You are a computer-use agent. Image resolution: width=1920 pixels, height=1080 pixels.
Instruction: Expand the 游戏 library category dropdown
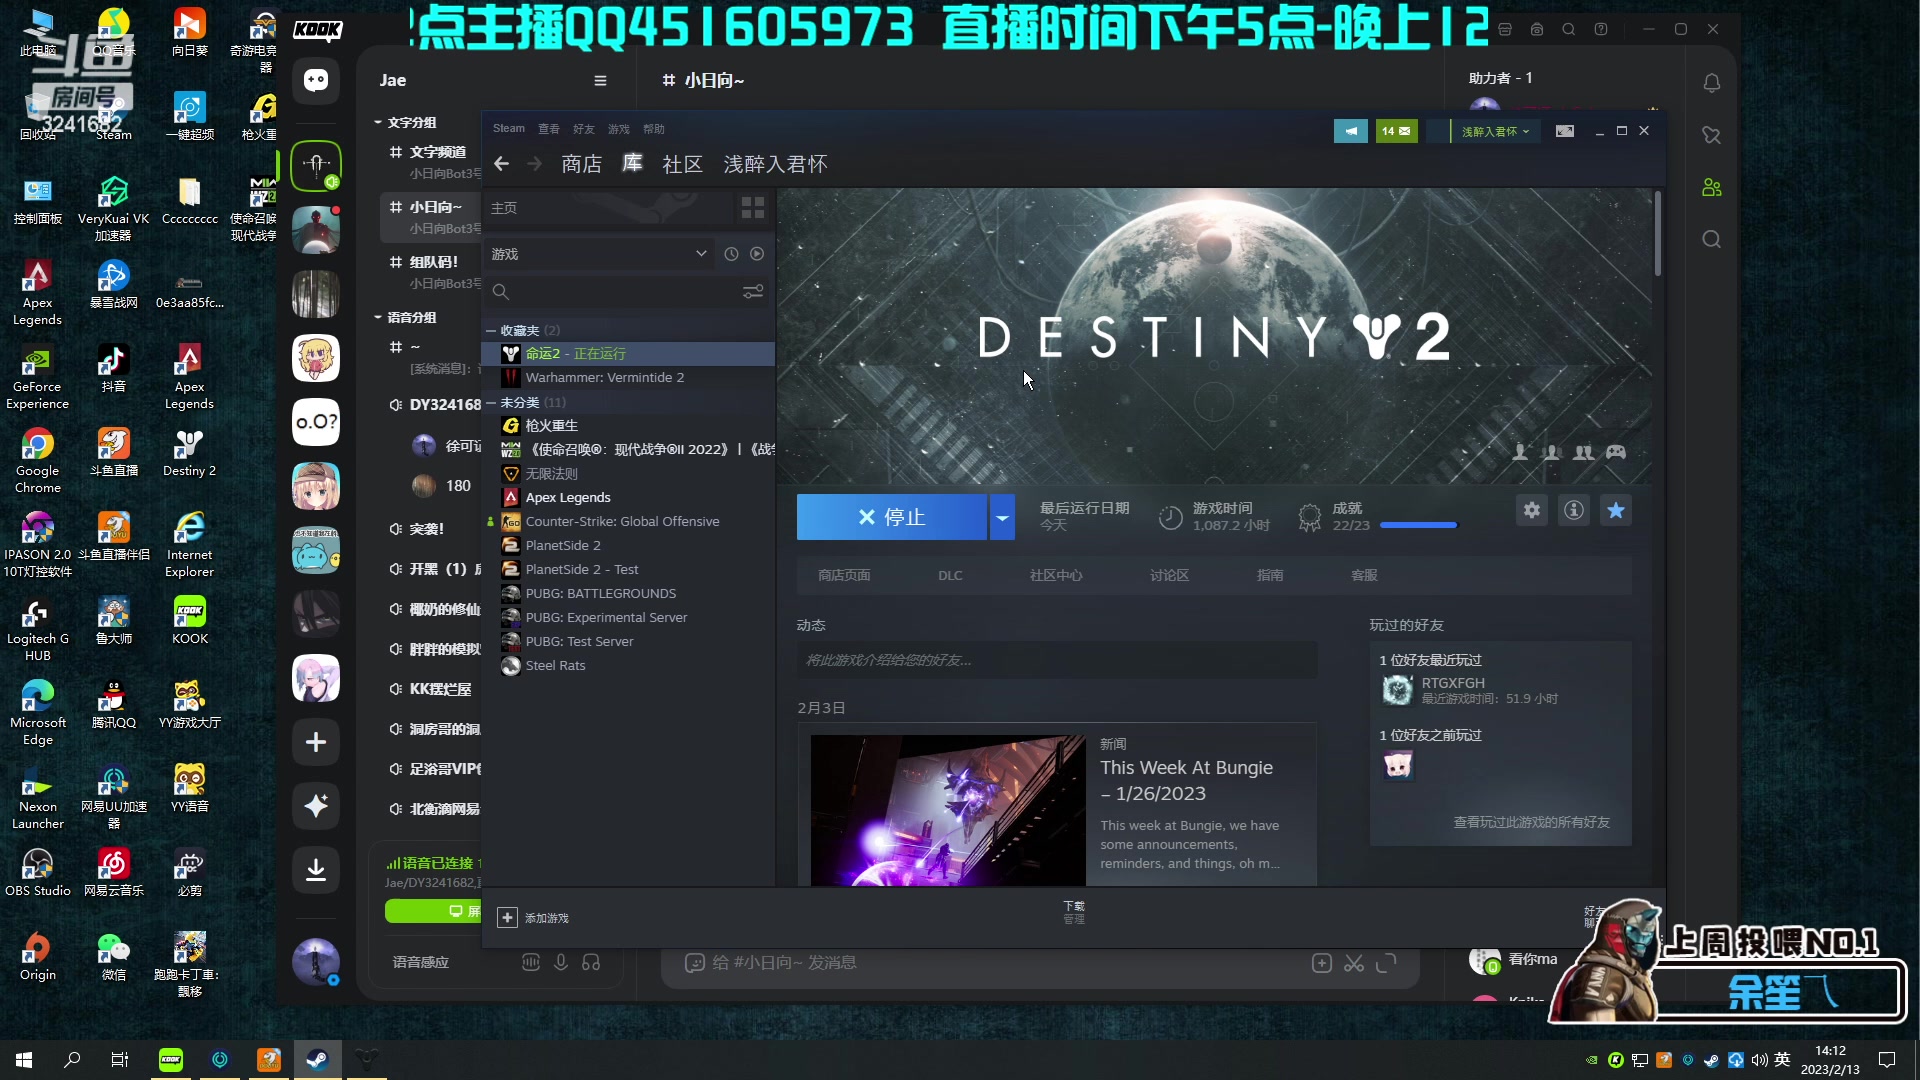pos(701,254)
